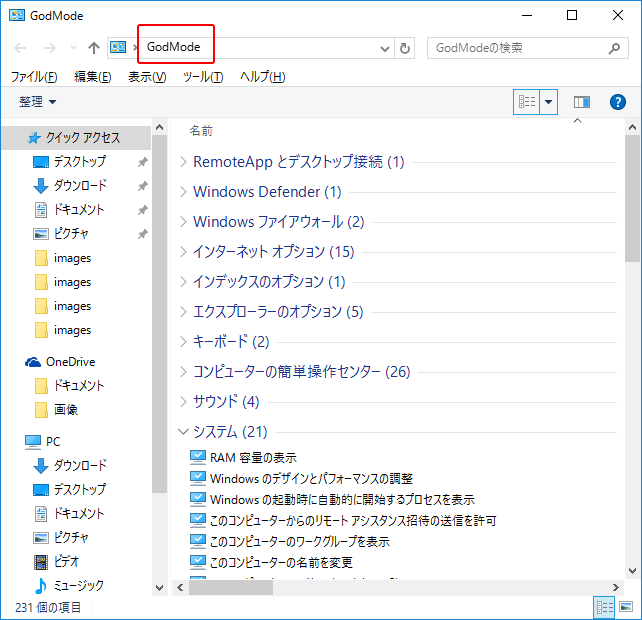Viewport: 642px width, 620px height.
Task: Open the 表示(V) menu
Action: point(147,77)
